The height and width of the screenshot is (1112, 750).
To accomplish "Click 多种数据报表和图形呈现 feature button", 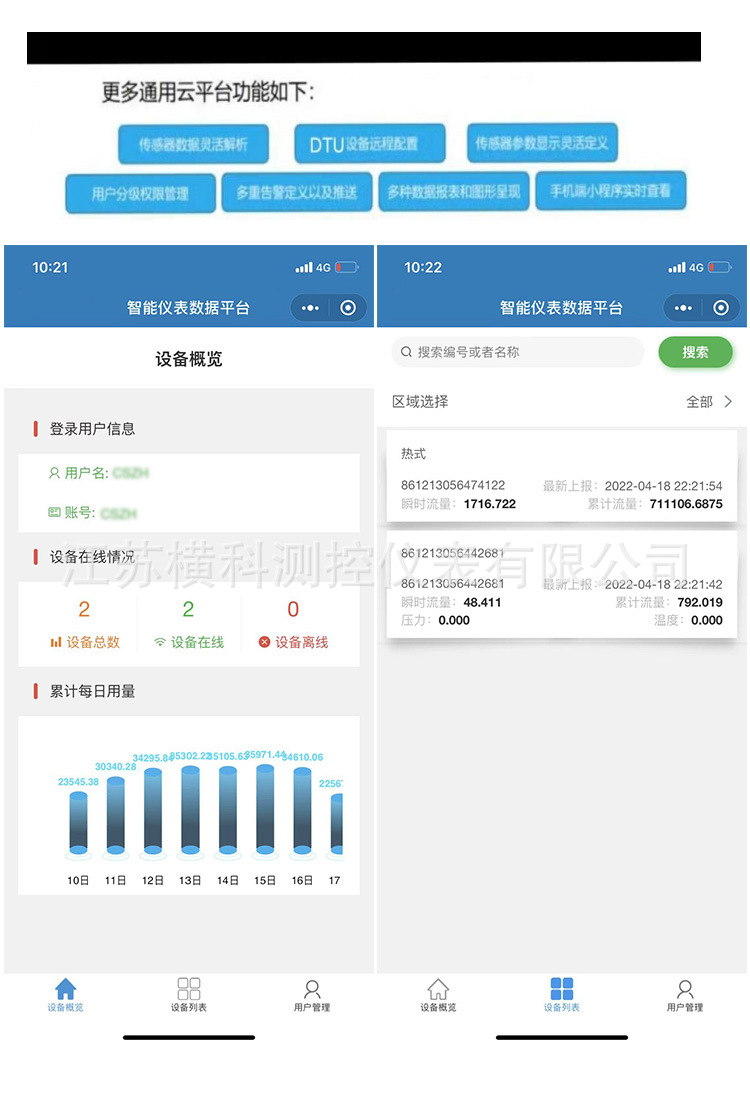I will coord(454,191).
